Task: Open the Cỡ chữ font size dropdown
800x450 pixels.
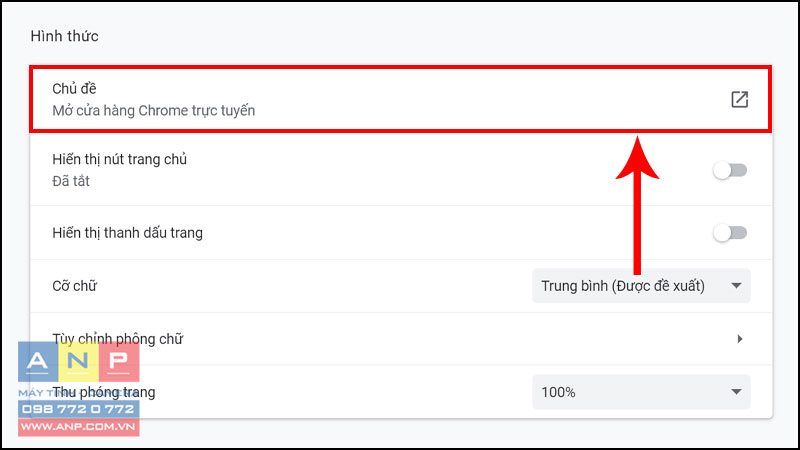Action: (x=641, y=286)
